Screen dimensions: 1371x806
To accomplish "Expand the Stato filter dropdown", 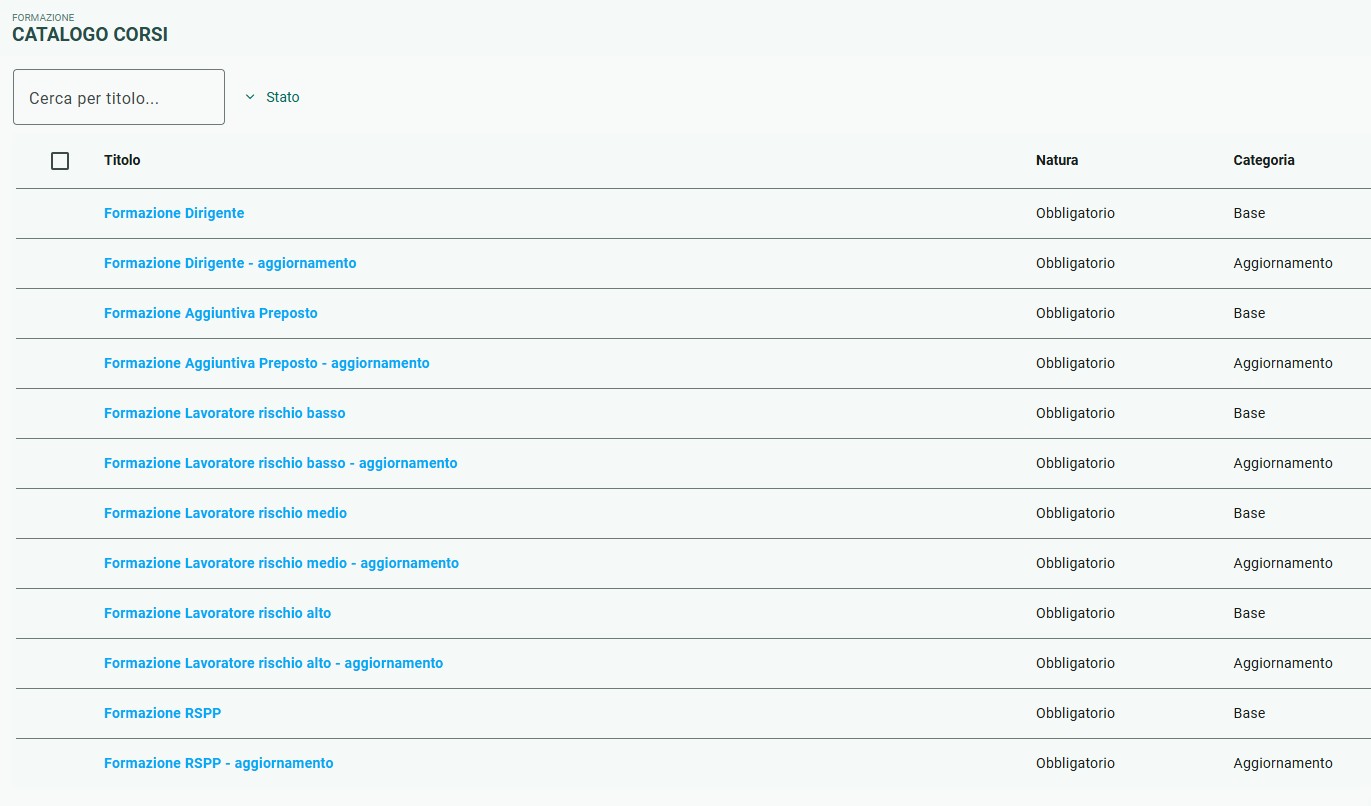I will 272,97.
